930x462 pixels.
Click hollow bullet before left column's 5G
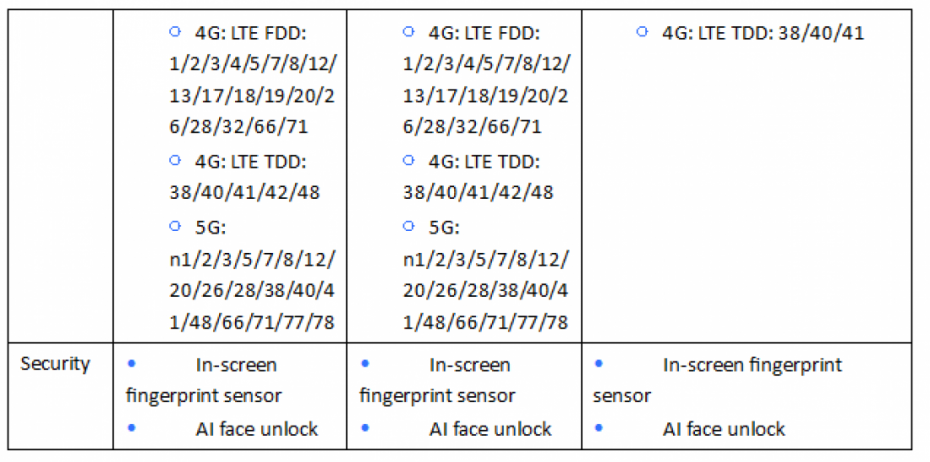(174, 225)
